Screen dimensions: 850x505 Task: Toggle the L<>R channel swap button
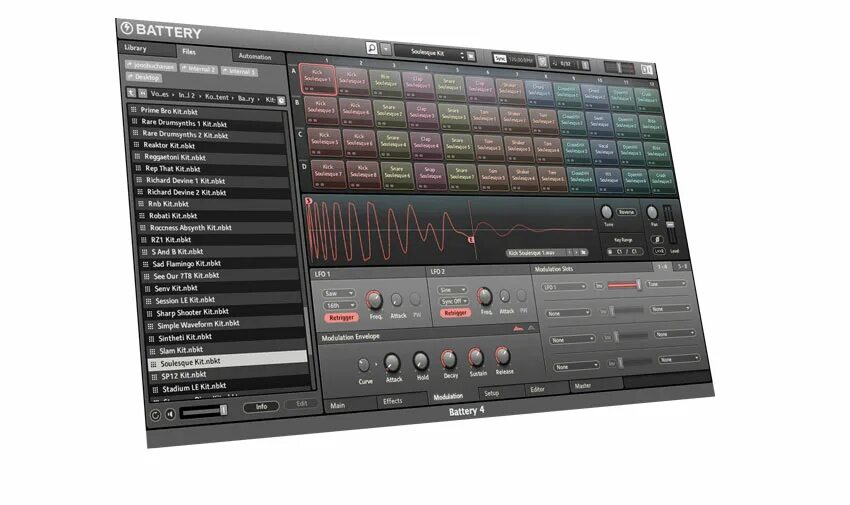659,251
